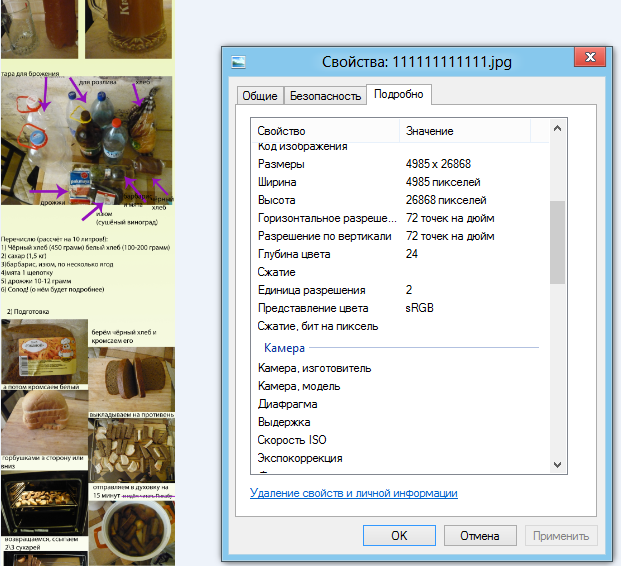Open Удаление свойств и личной информации link
This screenshot has width=621, height=566.
click(x=354, y=493)
